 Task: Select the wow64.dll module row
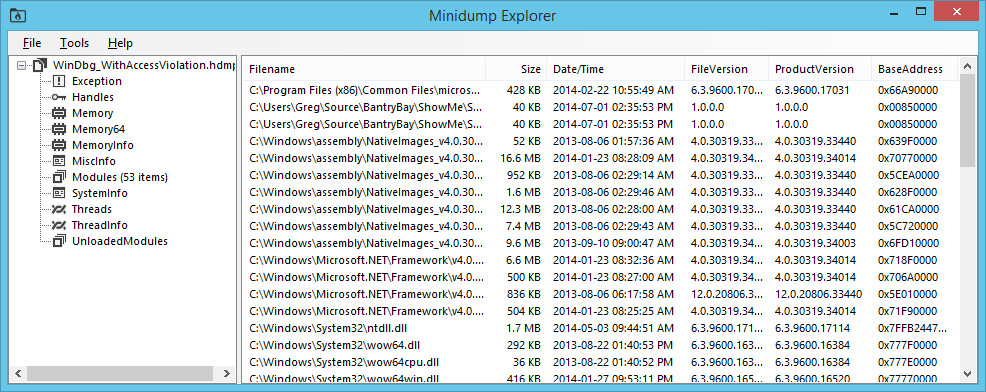point(601,345)
